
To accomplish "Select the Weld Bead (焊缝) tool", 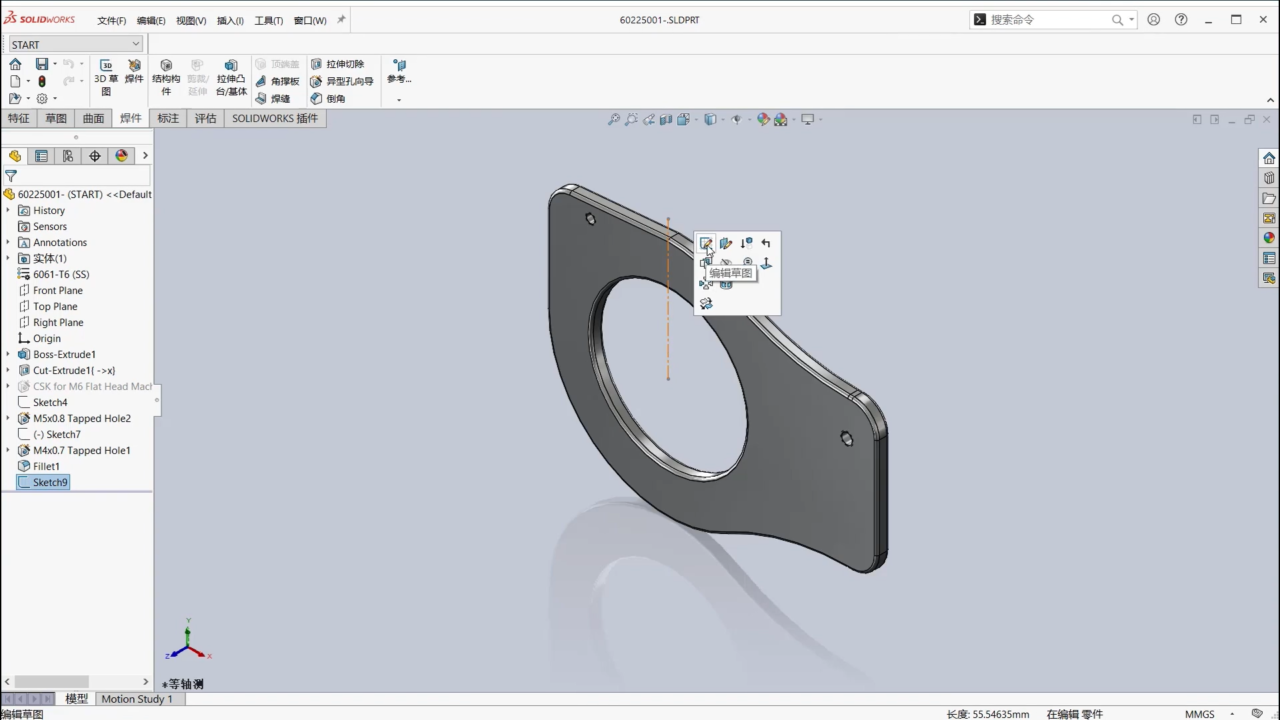I will click(272, 99).
